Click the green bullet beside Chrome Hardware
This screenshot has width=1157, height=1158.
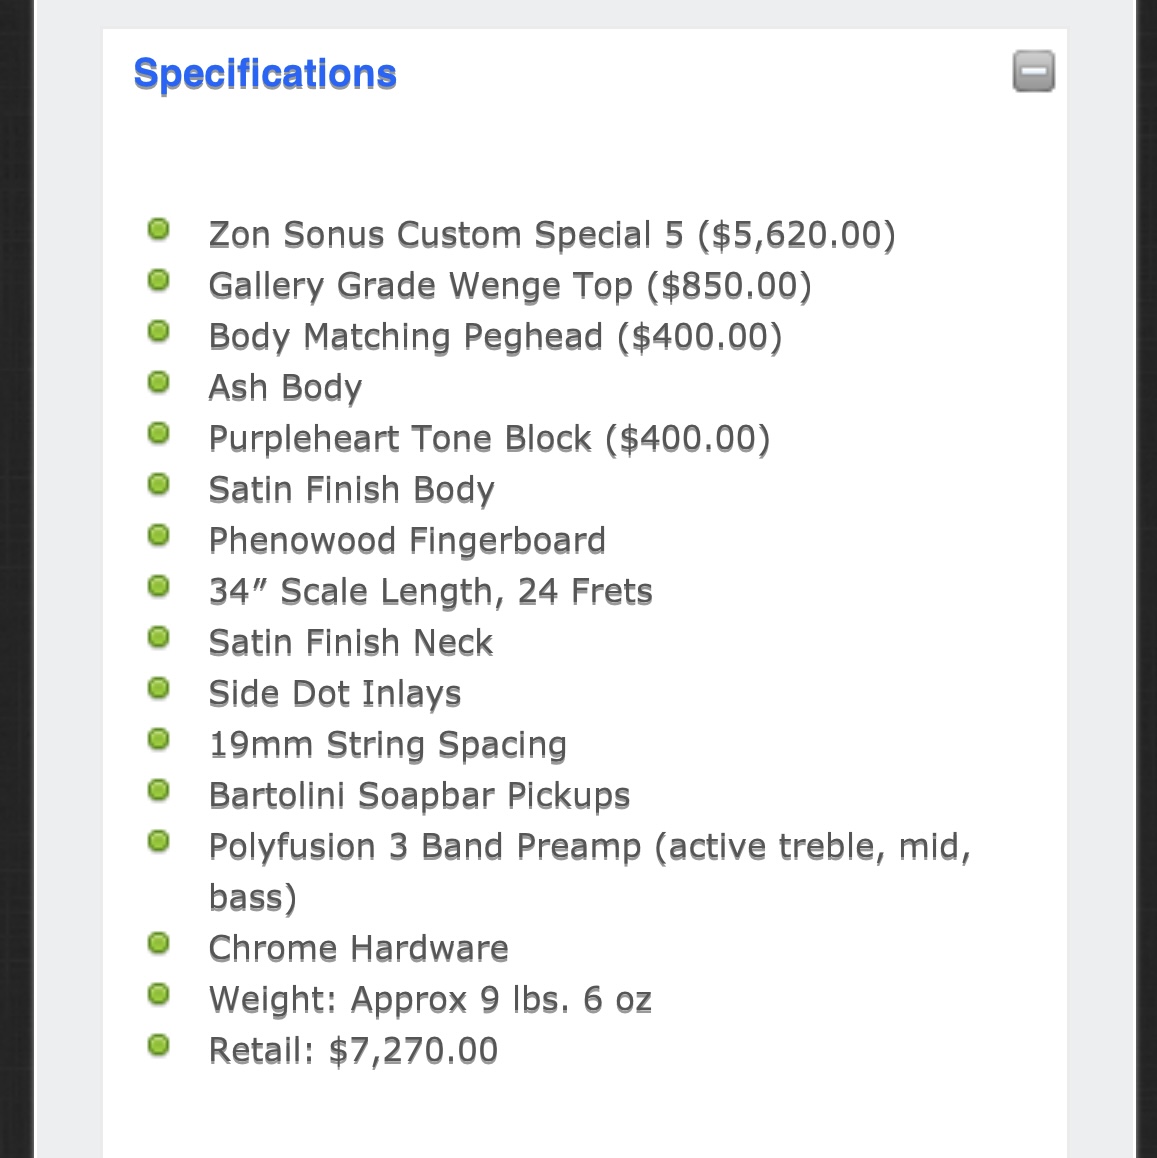tap(159, 943)
